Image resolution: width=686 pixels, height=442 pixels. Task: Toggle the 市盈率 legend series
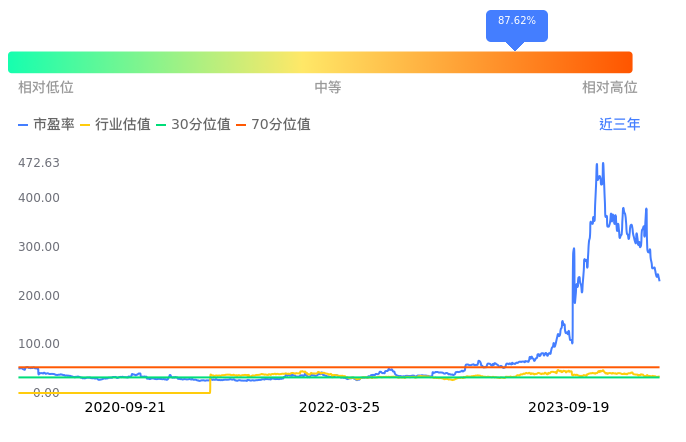pos(47,125)
